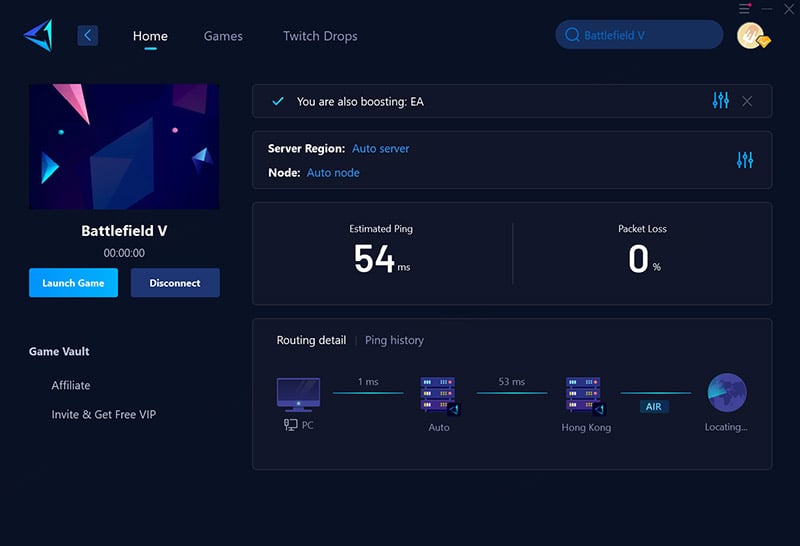This screenshot has height=546, width=800.
Task: Click the Auto server node icon
Action: click(439, 395)
